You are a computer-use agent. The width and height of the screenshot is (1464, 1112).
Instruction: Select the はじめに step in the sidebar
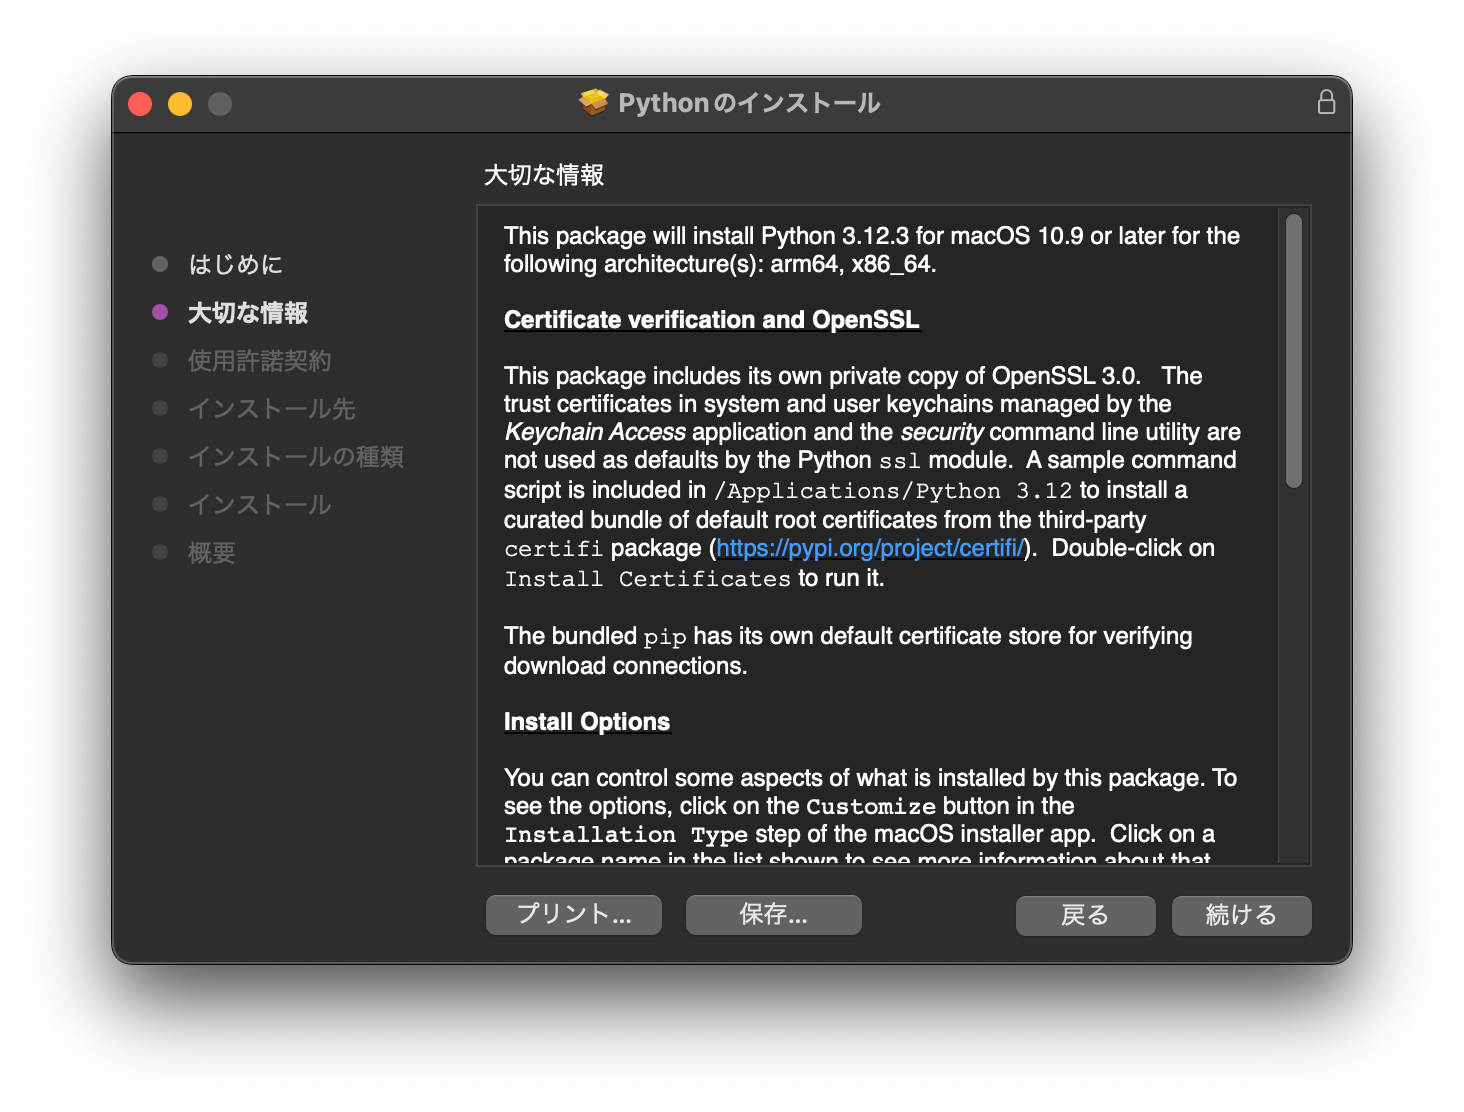236,264
